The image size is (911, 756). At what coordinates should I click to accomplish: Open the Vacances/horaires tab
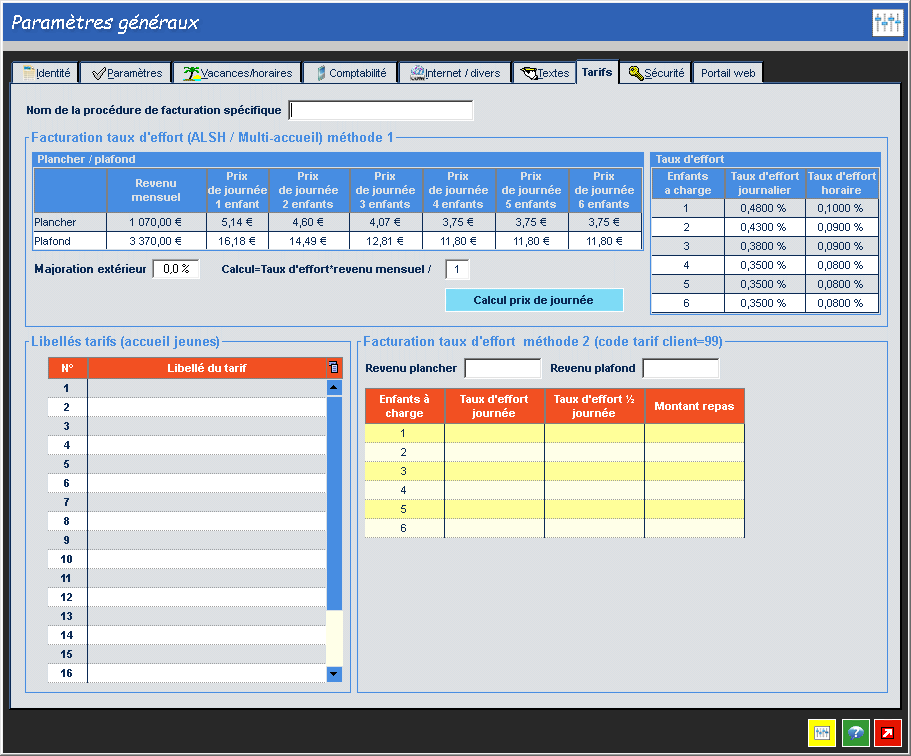pos(237,73)
